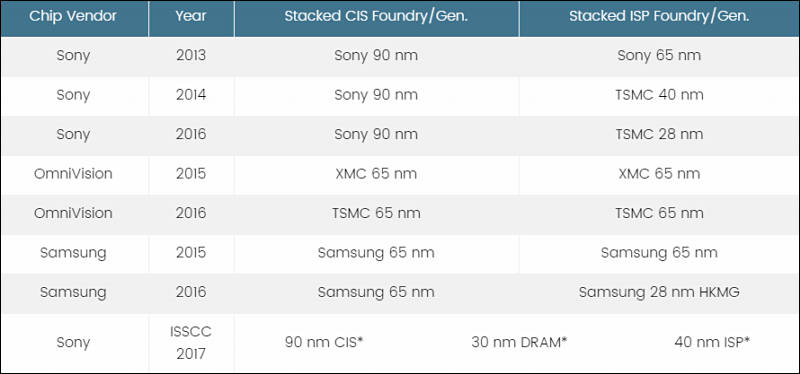Screen dimensions: 800x374
Task: Select the 90 nm CIS* entry
Action: tap(324, 342)
